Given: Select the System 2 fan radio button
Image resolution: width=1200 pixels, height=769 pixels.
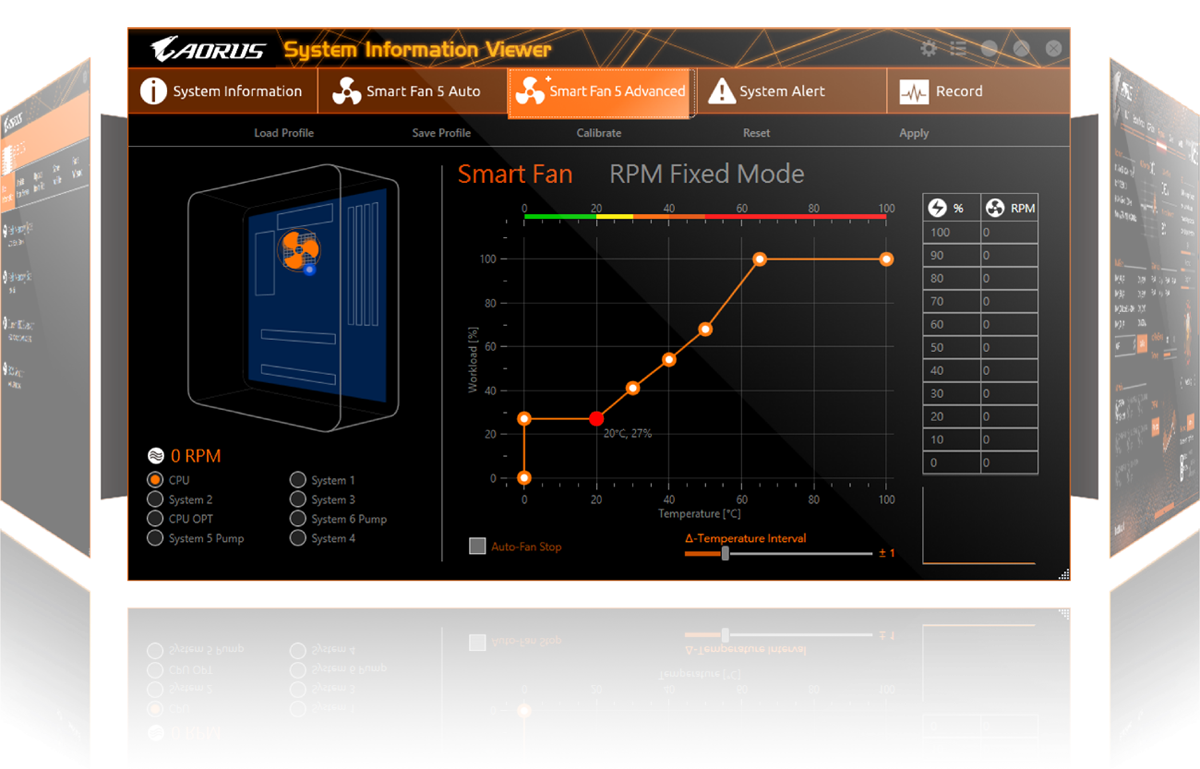Looking at the screenshot, I should click(x=155, y=499).
